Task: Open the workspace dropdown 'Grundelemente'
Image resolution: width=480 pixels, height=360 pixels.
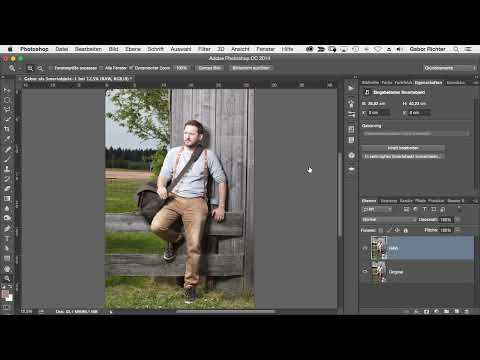Action: pos(450,68)
